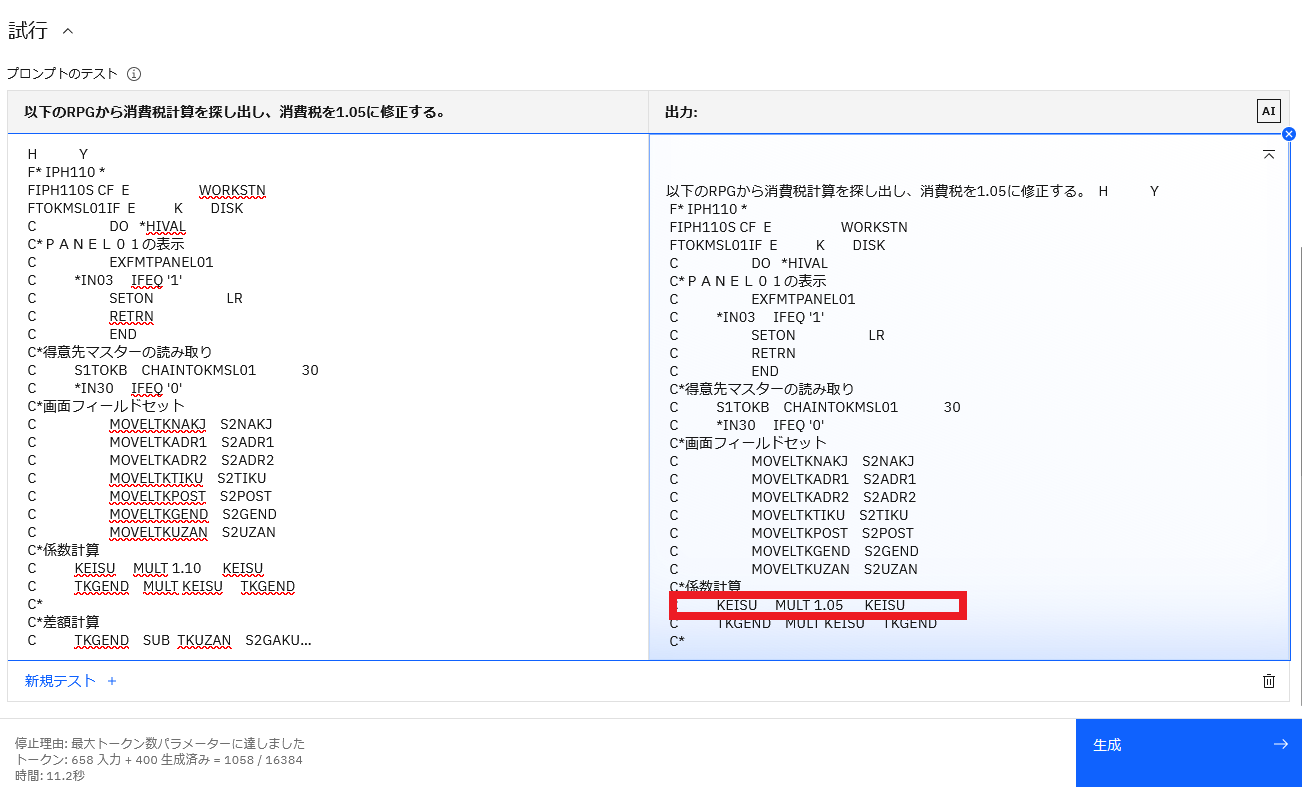Screen dimensions: 1302x787
Task: Click output line 'F* IPH110 *'
Action: pyautogui.click(x=709, y=209)
